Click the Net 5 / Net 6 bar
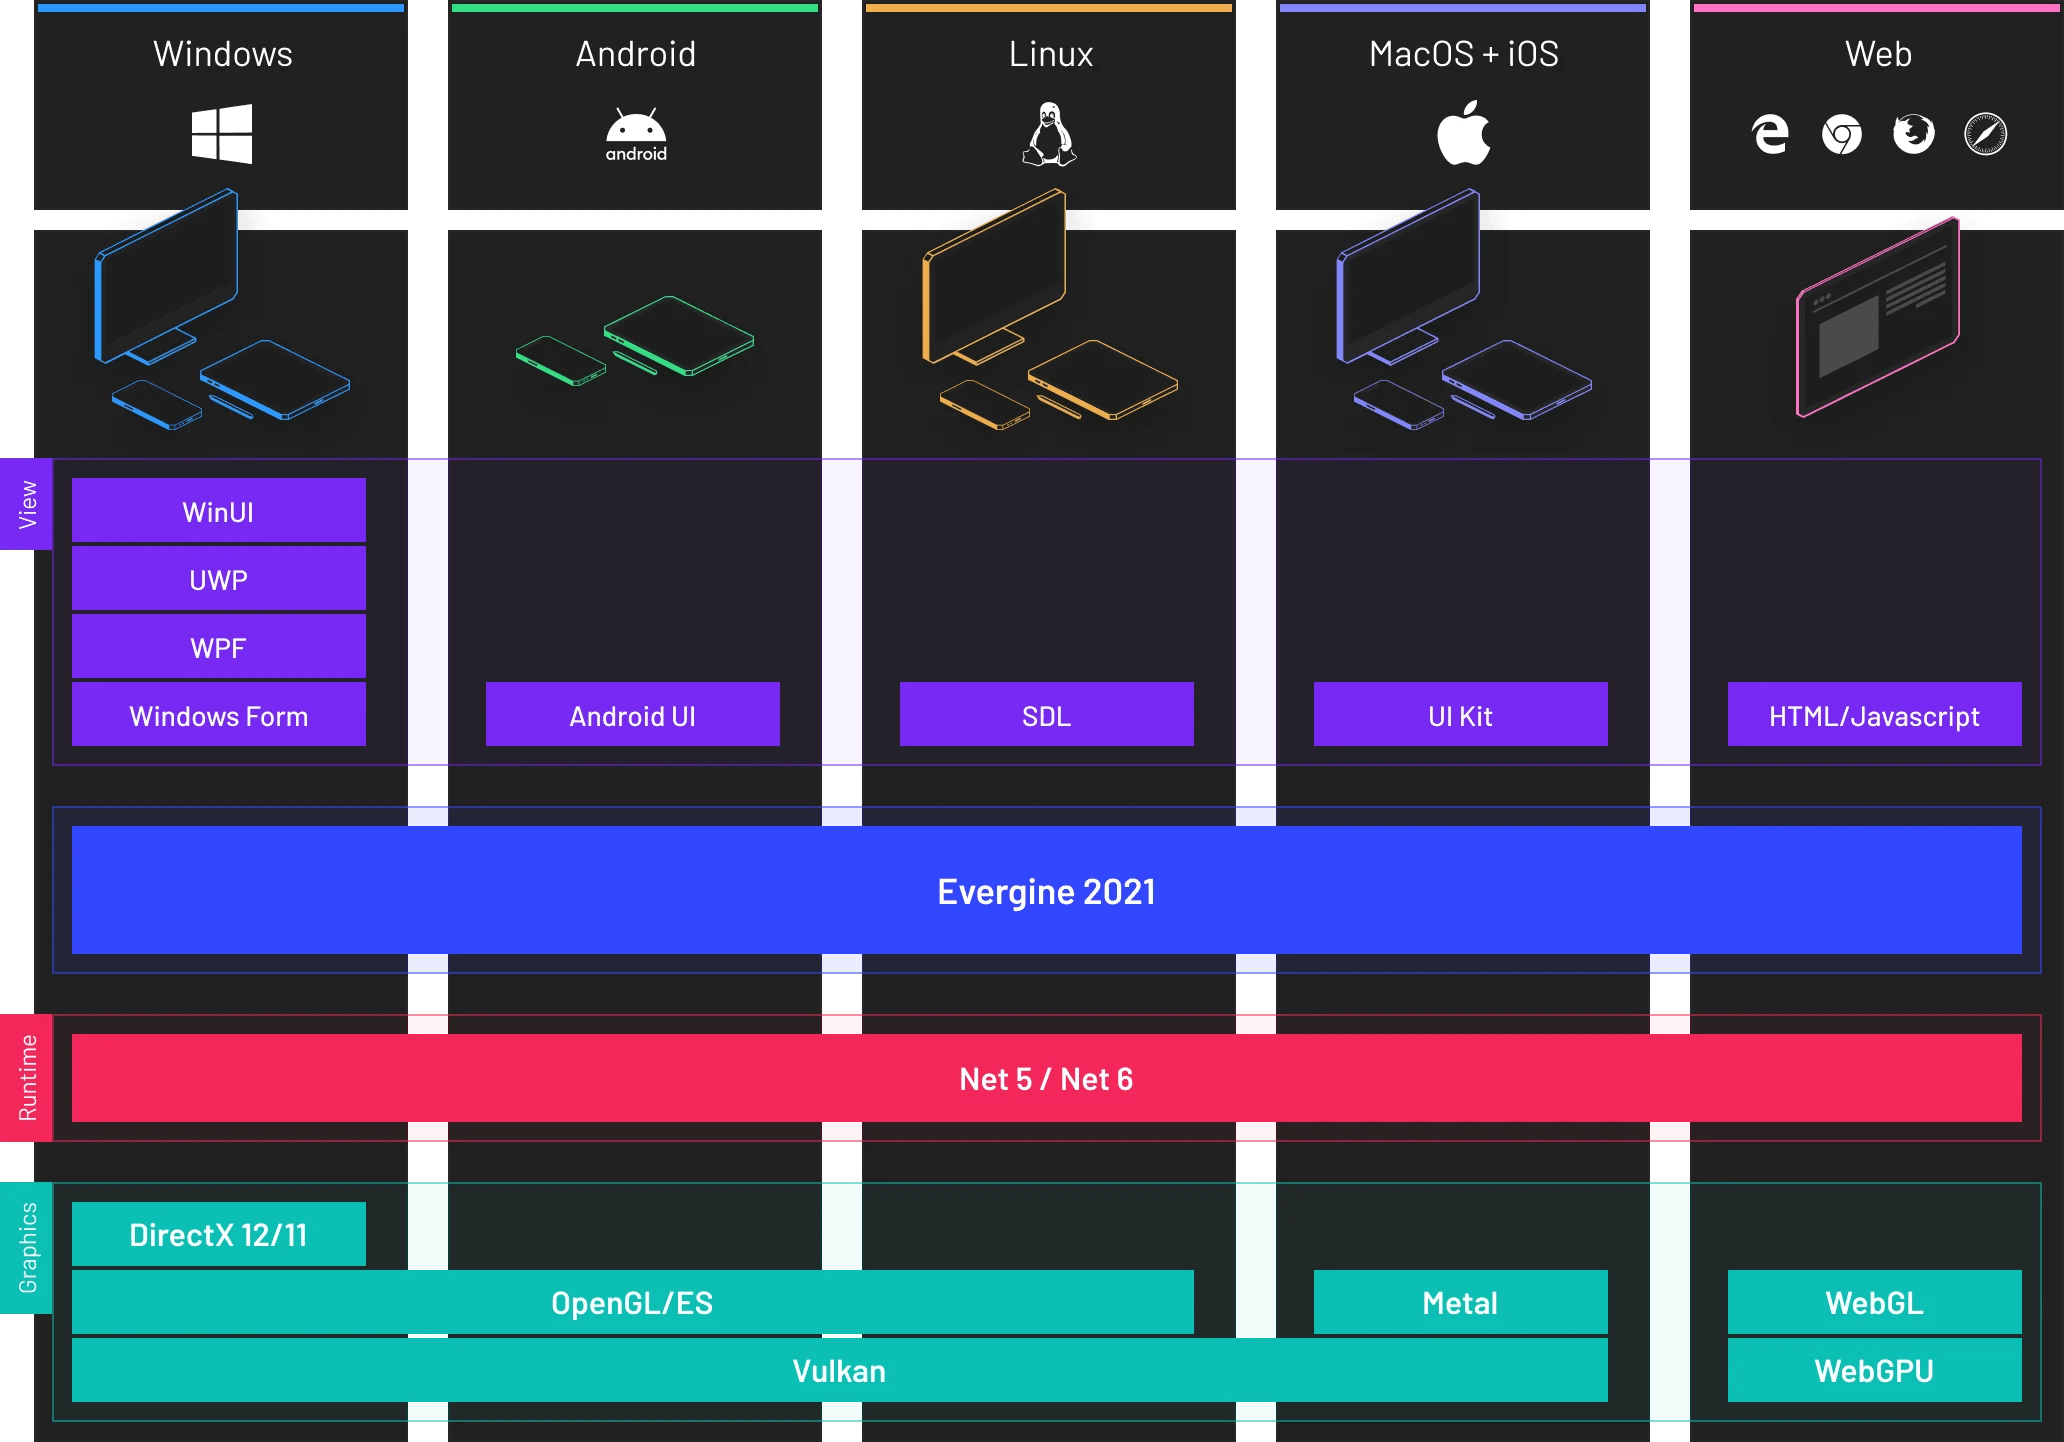This screenshot has height=1442, width=2064. pyautogui.click(x=1046, y=1078)
